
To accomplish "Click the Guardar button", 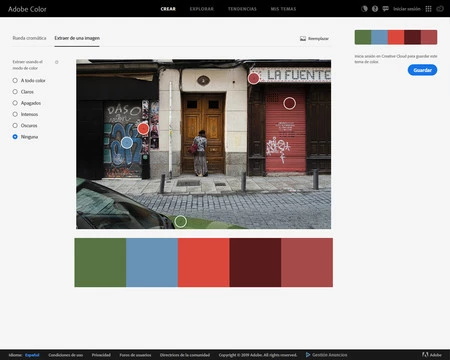I will click(x=422, y=70).
